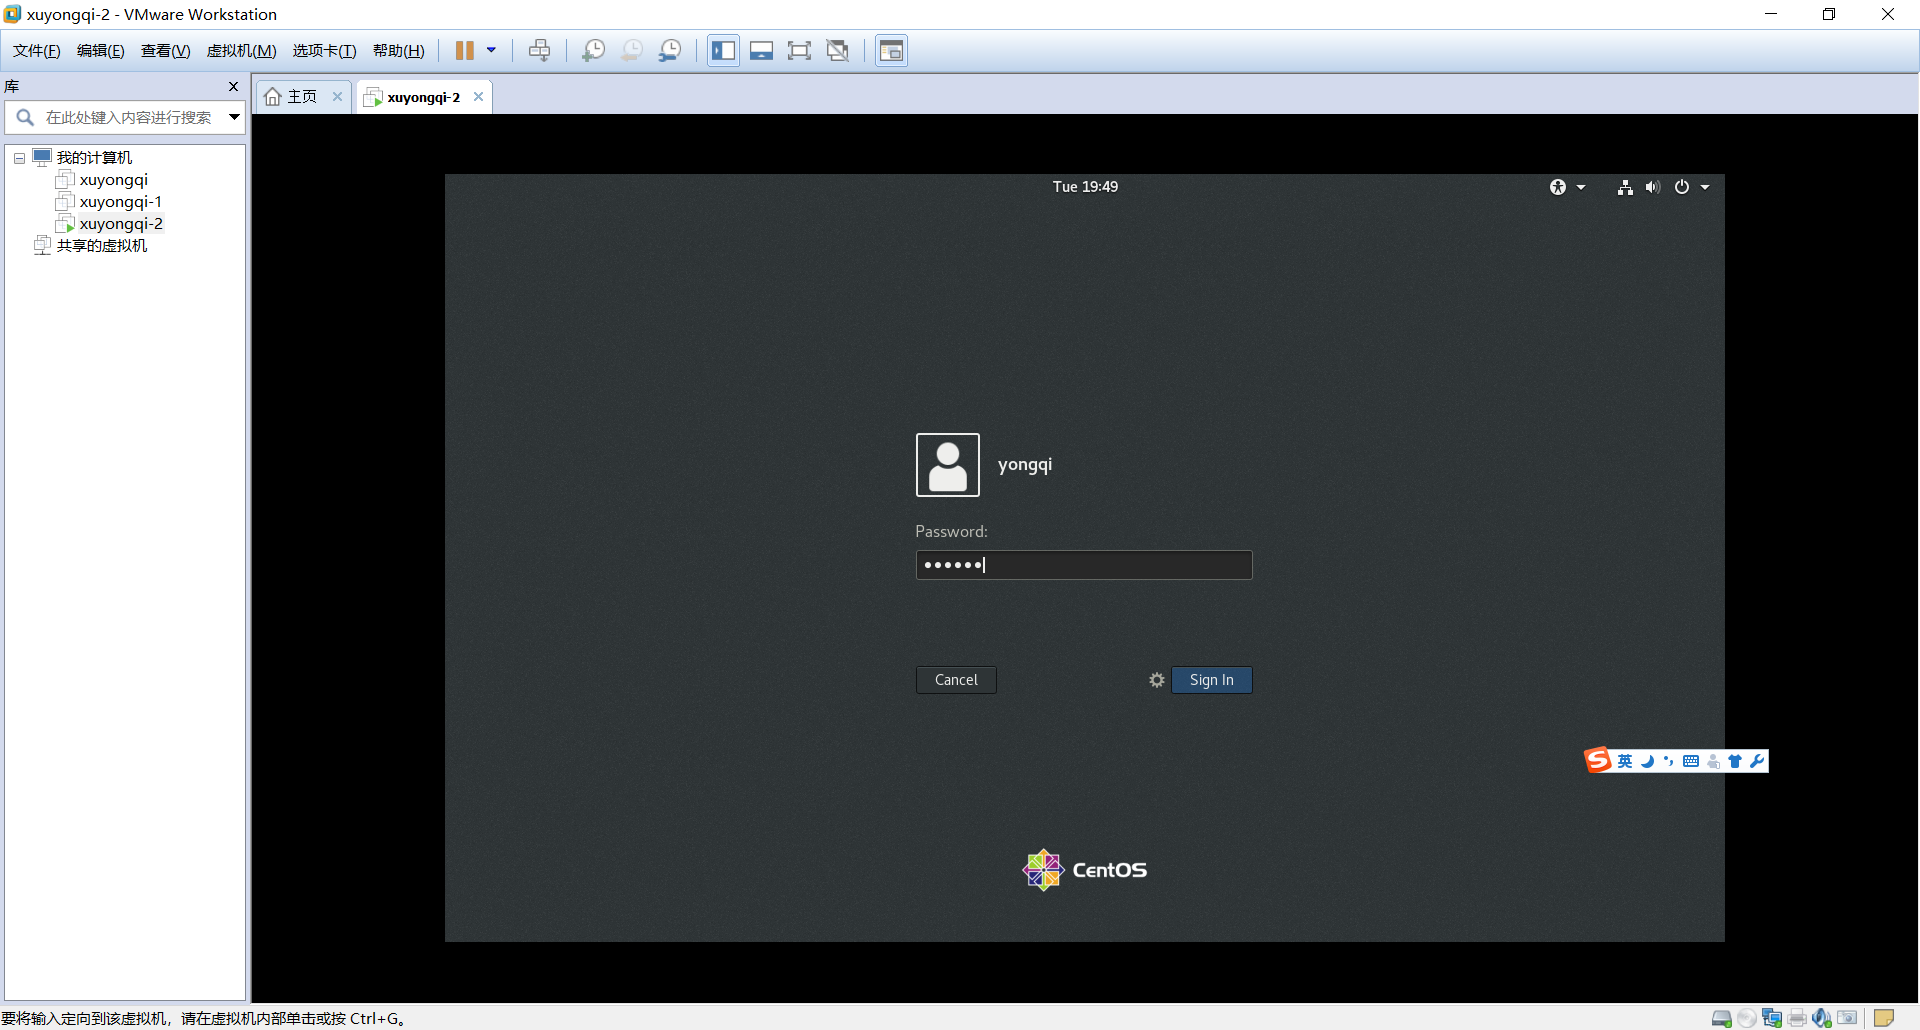Minimize the VMware Workstation window

(x=1771, y=14)
